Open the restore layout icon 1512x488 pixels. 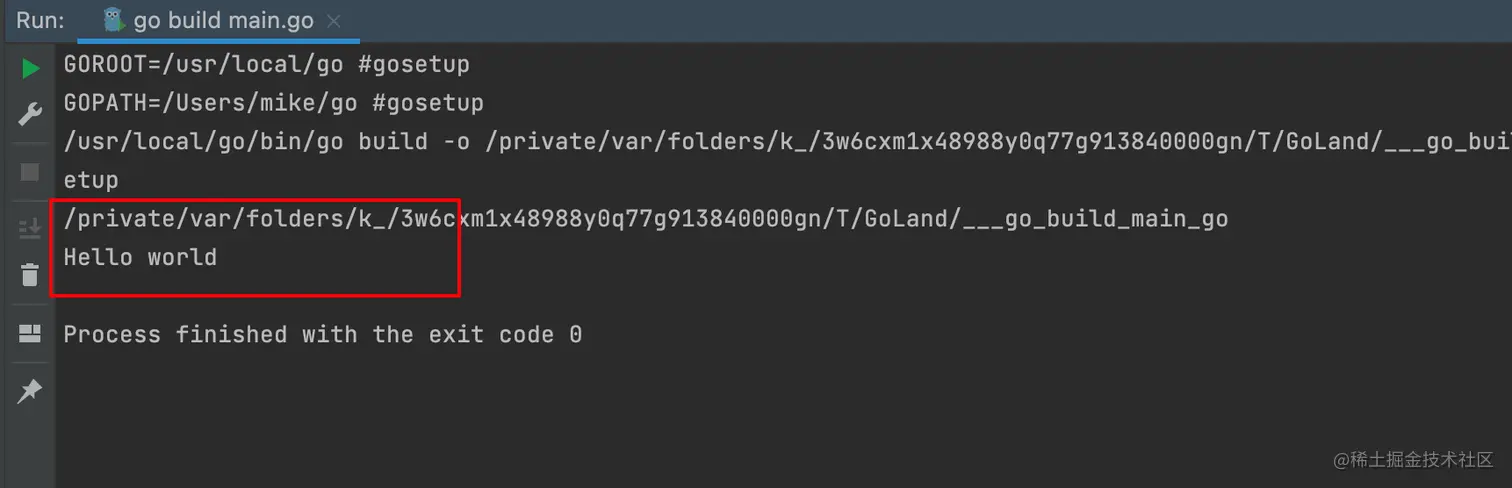30,334
